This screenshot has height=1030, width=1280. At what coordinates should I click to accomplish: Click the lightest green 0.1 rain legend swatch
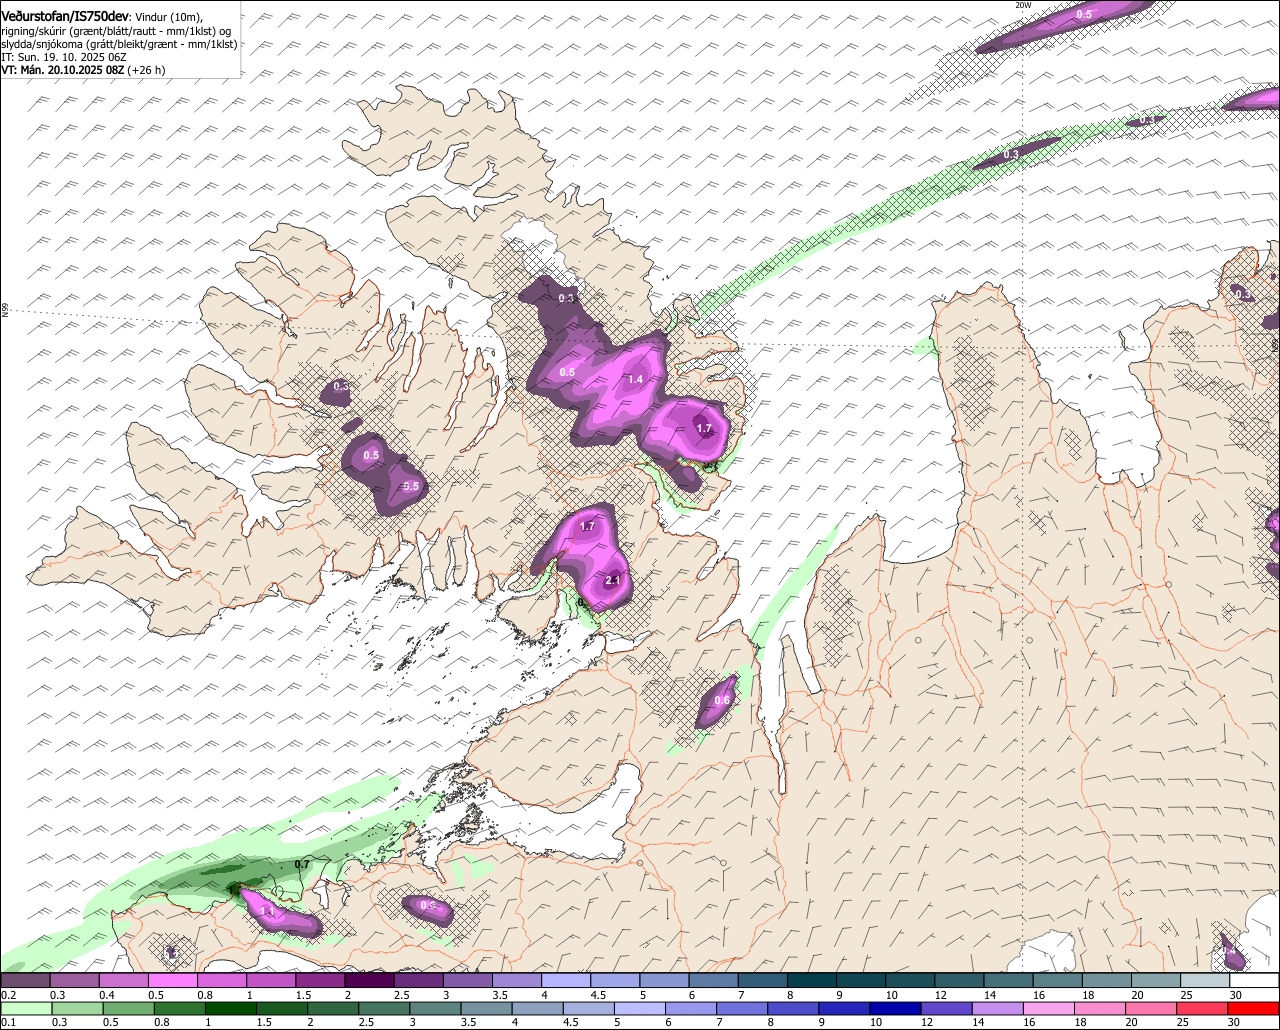(25, 1008)
